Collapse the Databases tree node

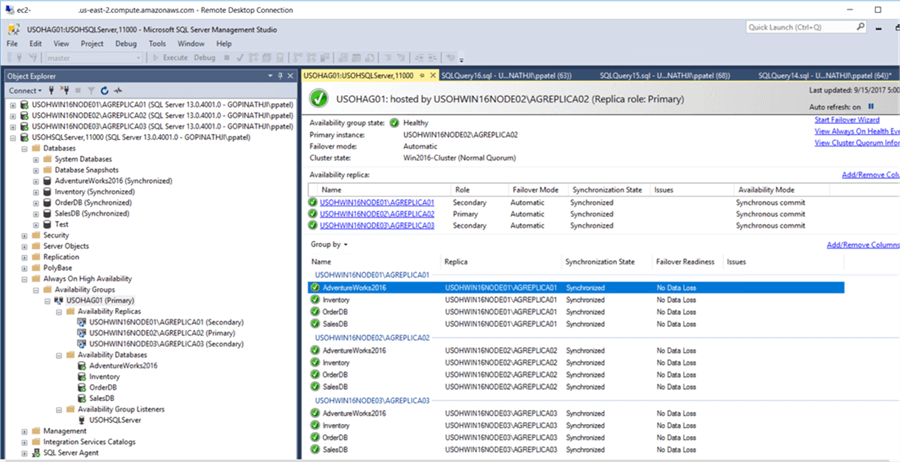point(23,147)
